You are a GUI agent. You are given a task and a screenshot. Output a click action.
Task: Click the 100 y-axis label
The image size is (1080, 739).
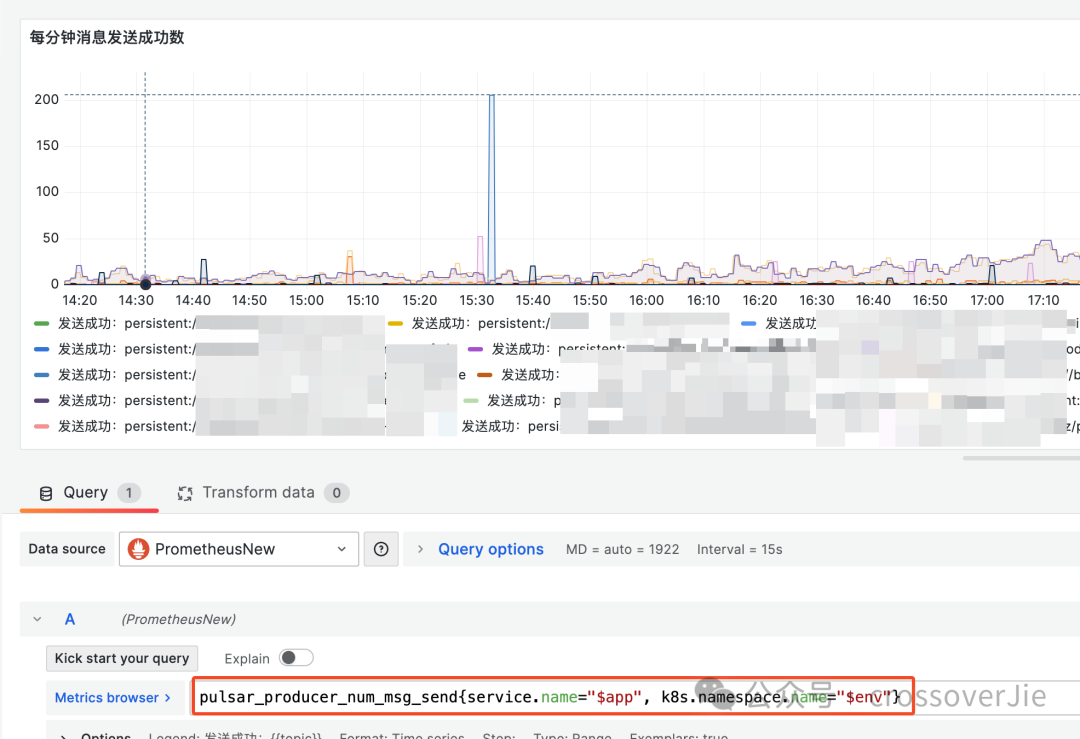47,191
